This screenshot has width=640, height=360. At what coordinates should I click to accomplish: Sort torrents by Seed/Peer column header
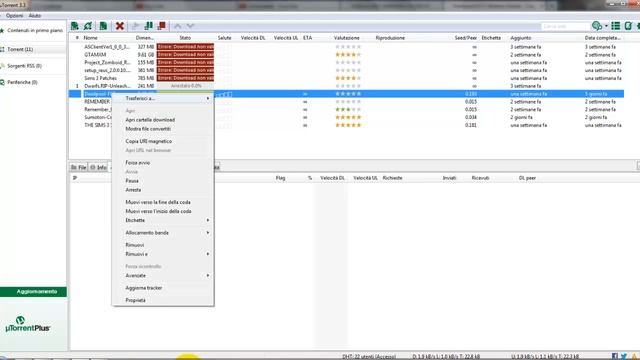[465, 38]
